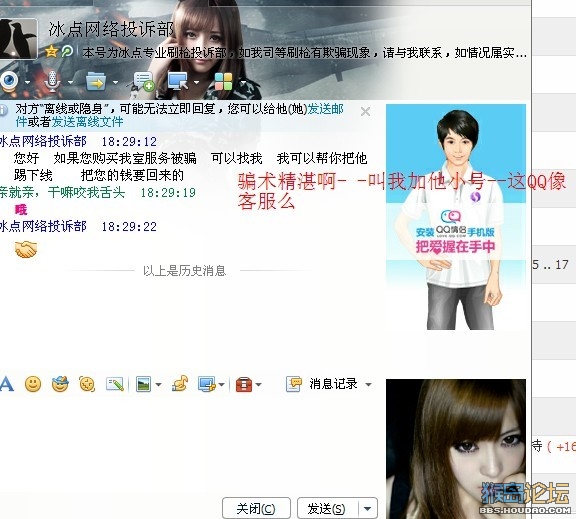
Task: Click the magic emoticon cowboy hat icon
Action: [60, 384]
